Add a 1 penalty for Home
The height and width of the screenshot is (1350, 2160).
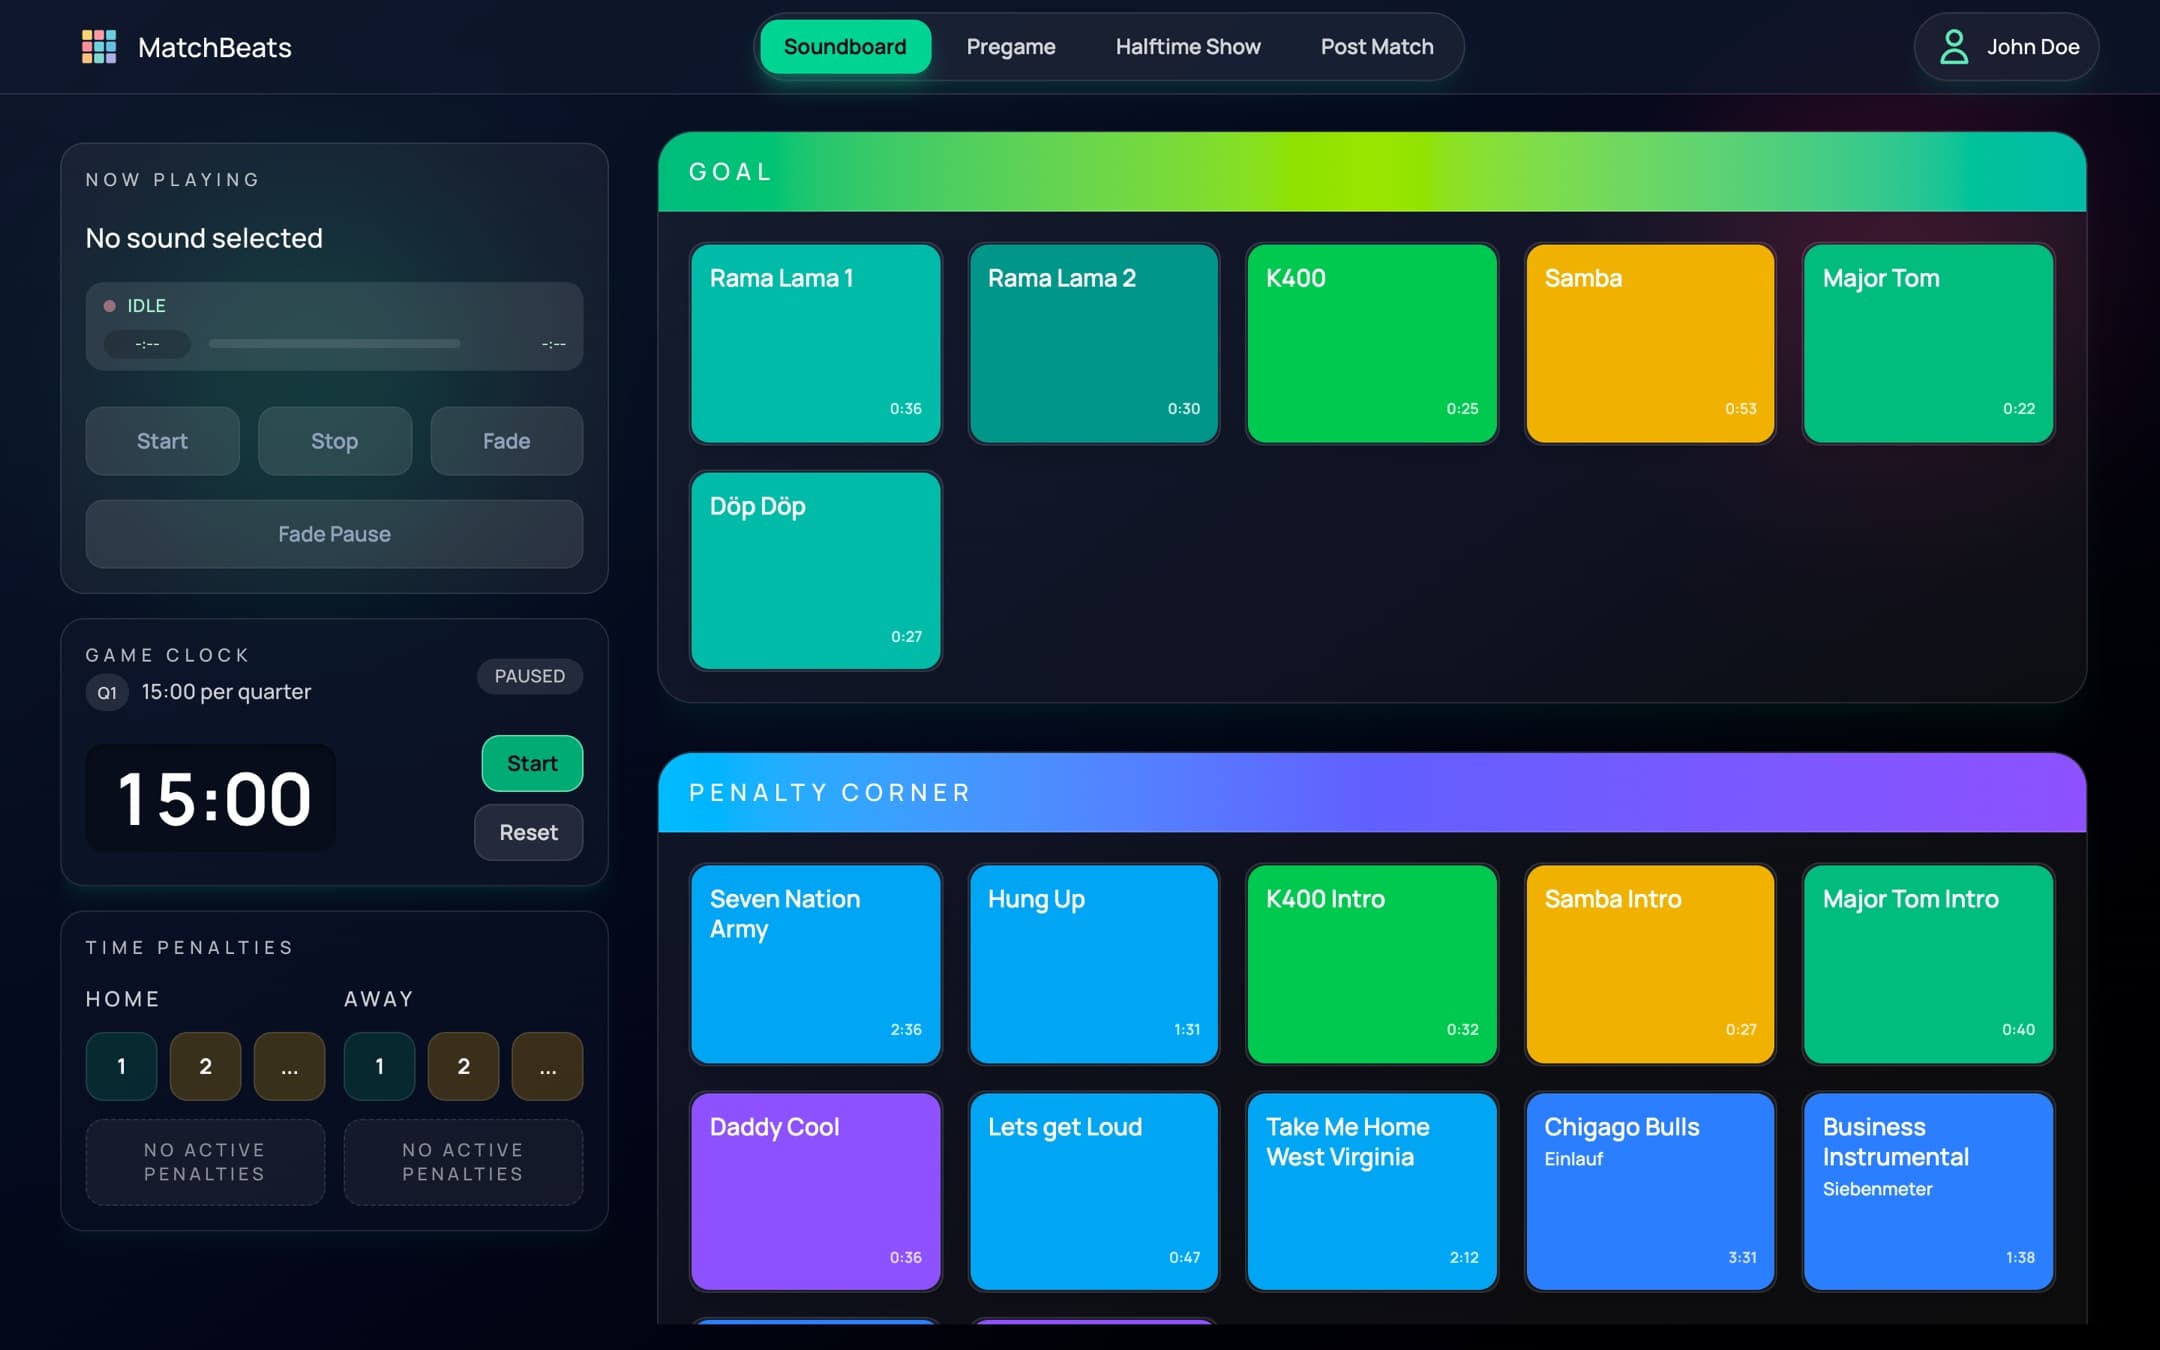coord(121,1066)
